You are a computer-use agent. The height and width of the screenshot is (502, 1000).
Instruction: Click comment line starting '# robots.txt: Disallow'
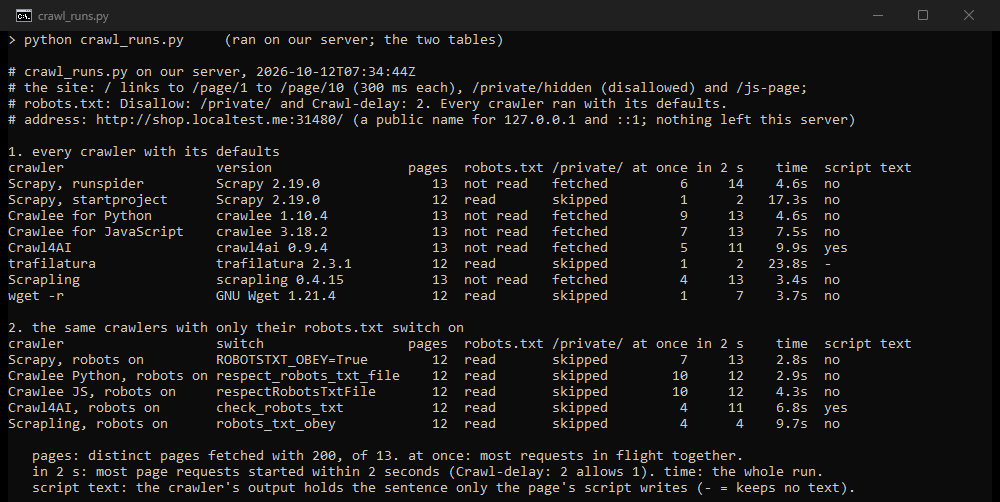pyautogui.click(x=367, y=103)
